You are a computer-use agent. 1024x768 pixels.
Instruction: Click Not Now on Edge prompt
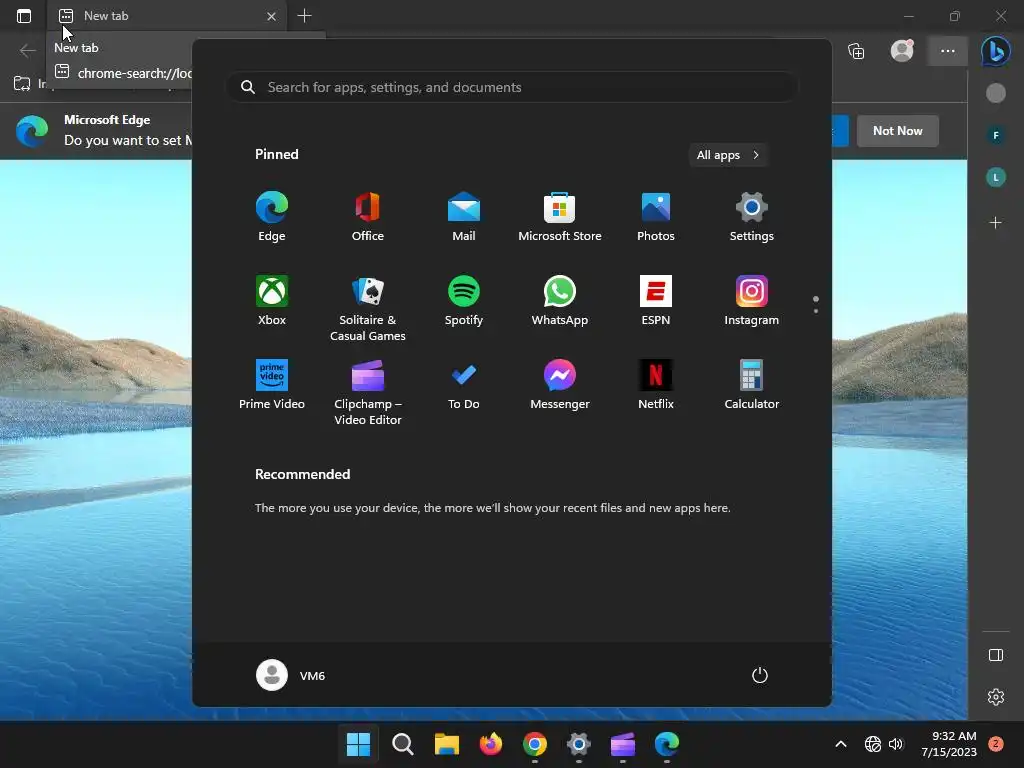tap(897, 131)
